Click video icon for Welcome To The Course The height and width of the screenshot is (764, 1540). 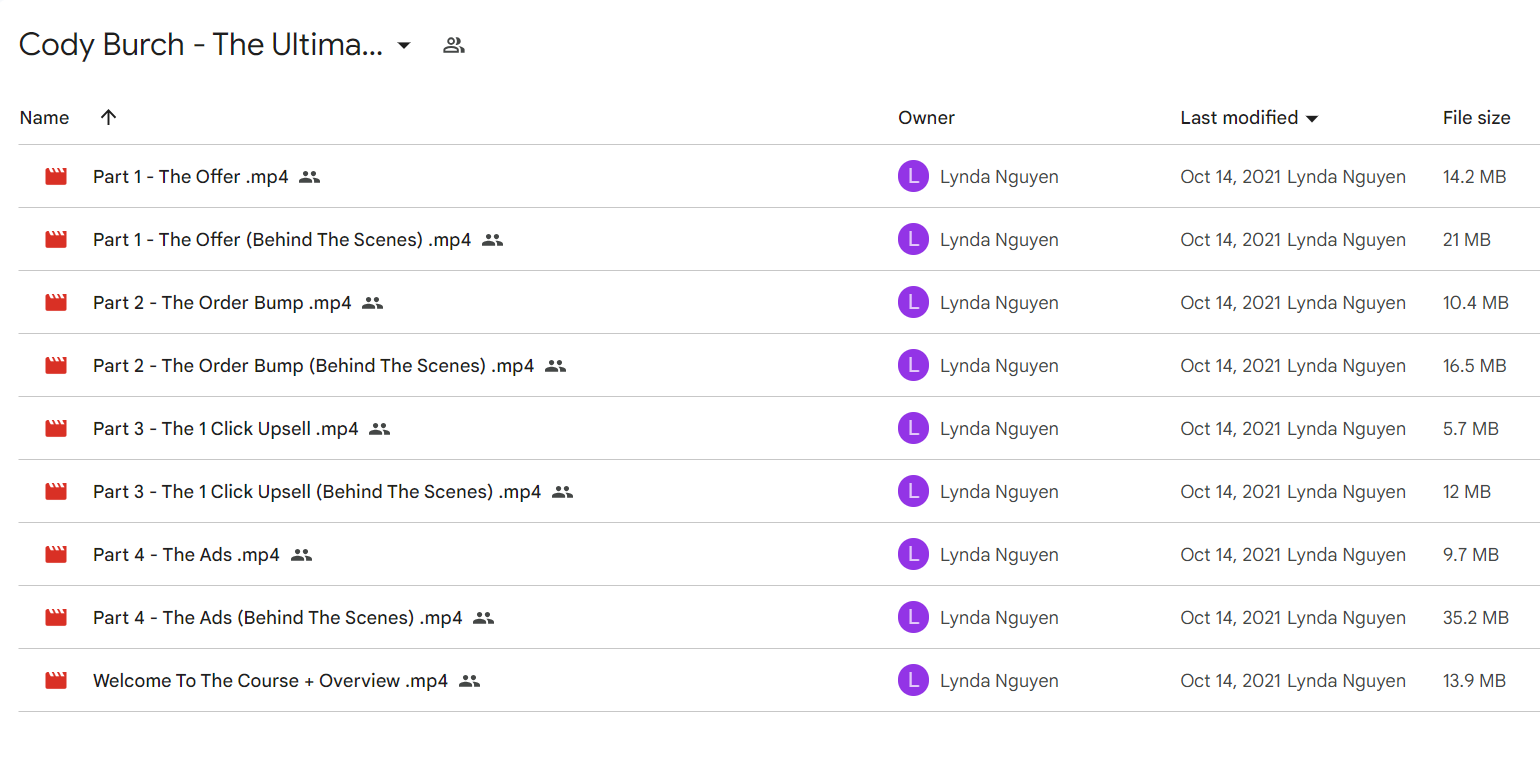point(56,681)
